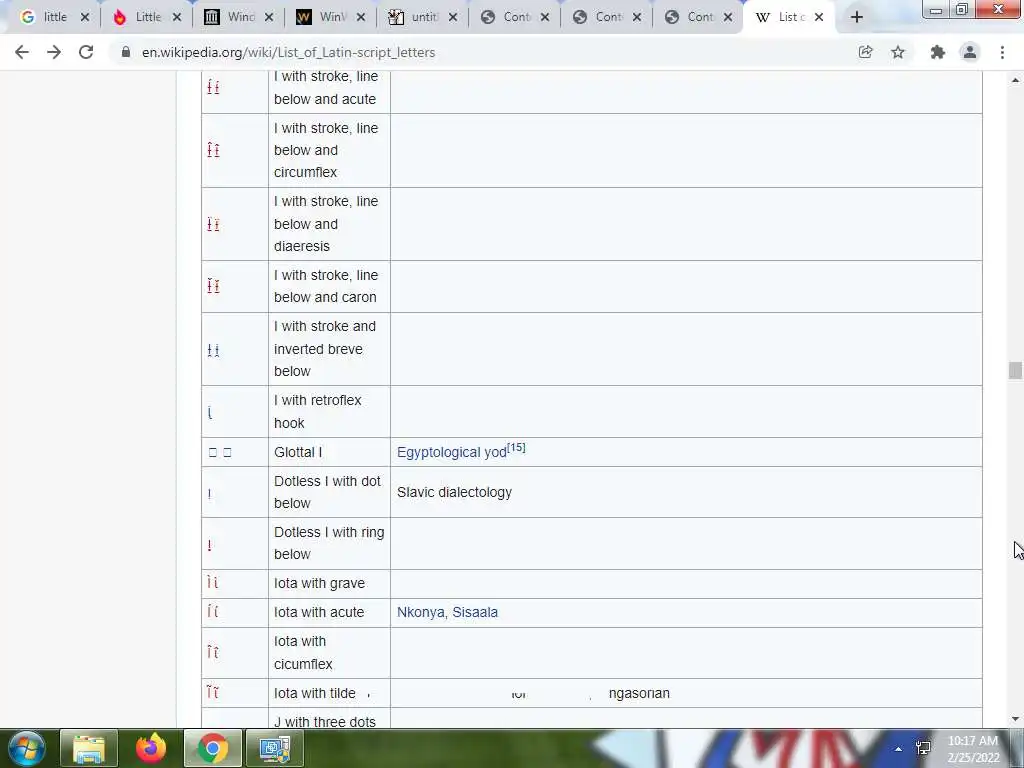Viewport: 1024px width, 768px height.
Task: Close the Wikipedia 'List' tab
Action: (x=819, y=18)
